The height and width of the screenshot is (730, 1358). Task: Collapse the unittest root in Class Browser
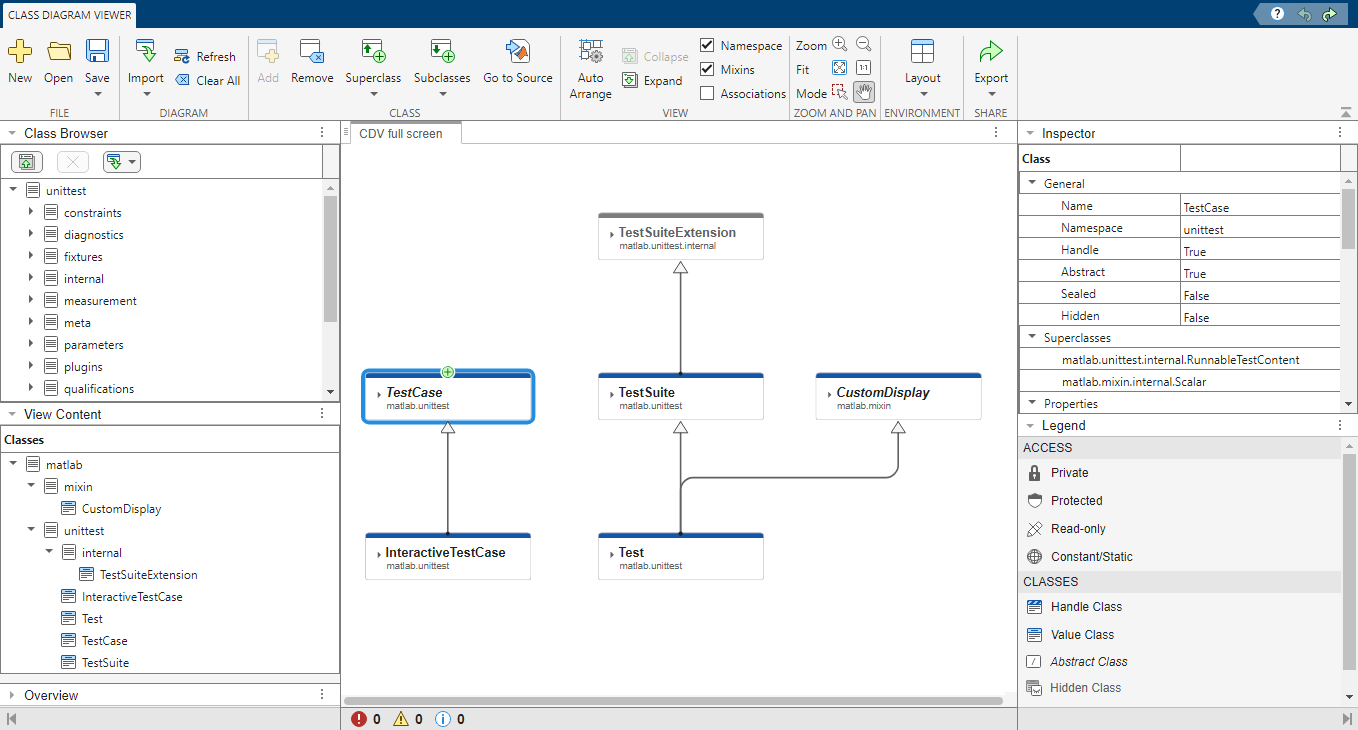13,190
